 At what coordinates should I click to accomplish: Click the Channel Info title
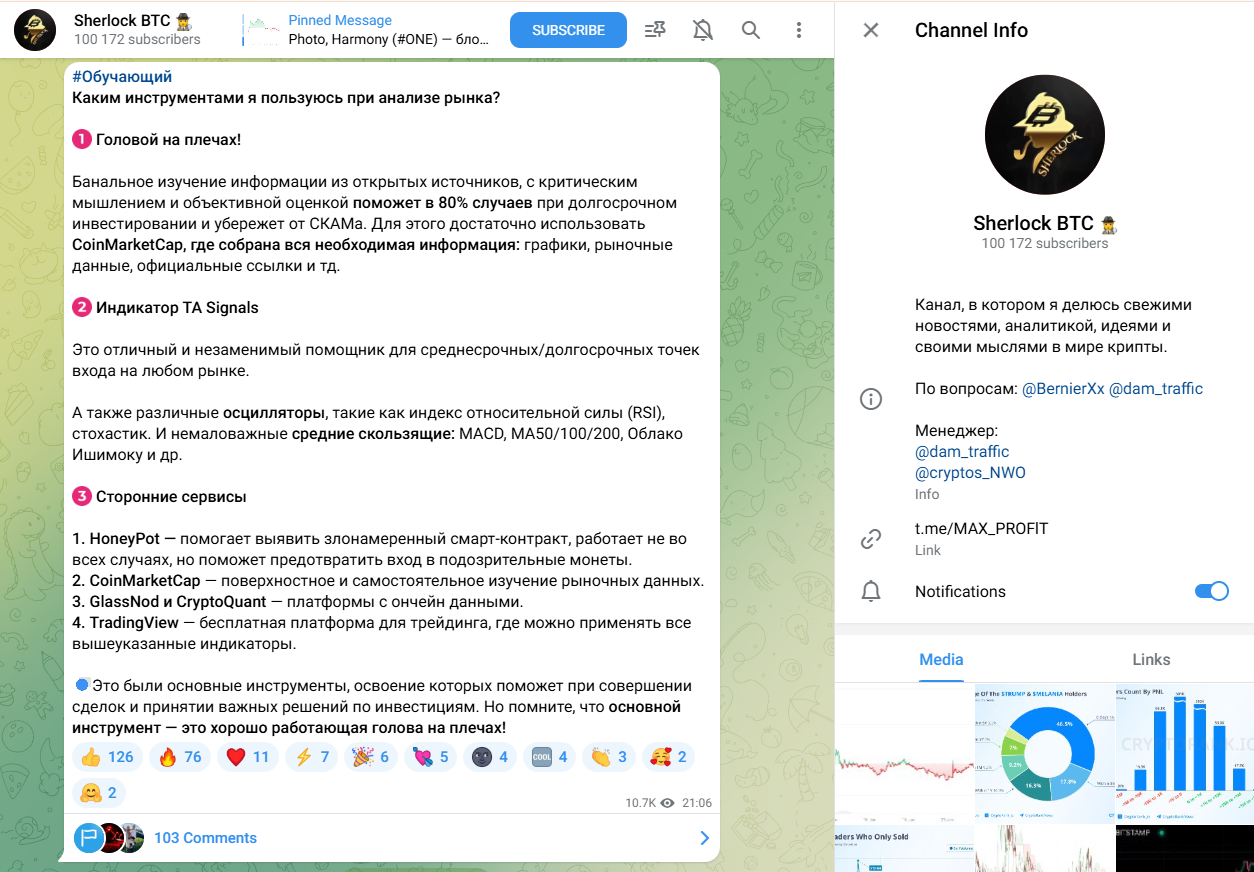pyautogui.click(x=971, y=30)
